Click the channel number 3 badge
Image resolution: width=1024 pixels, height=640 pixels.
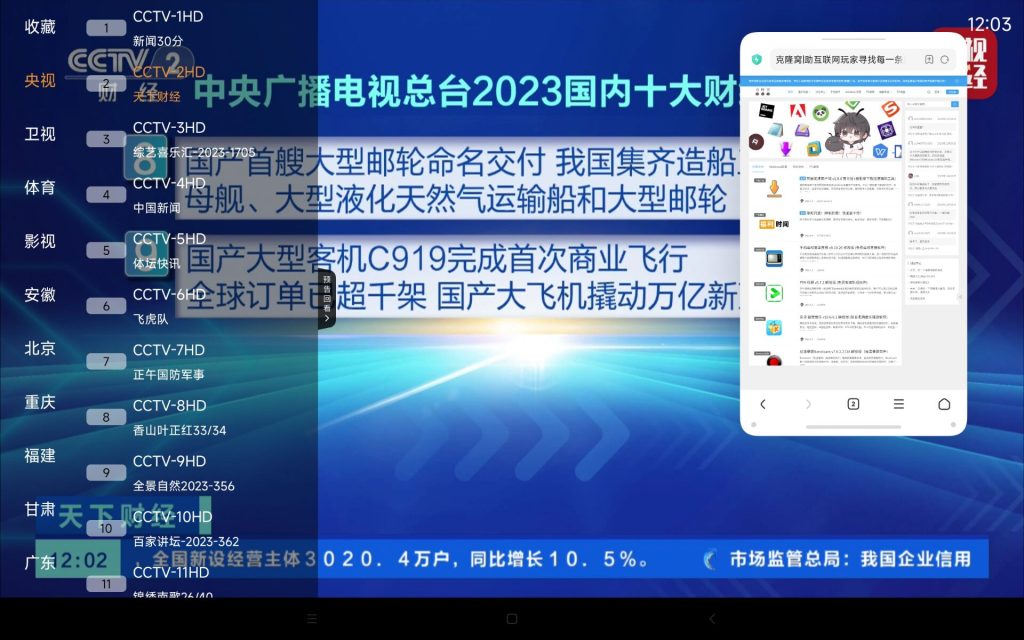pos(106,138)
